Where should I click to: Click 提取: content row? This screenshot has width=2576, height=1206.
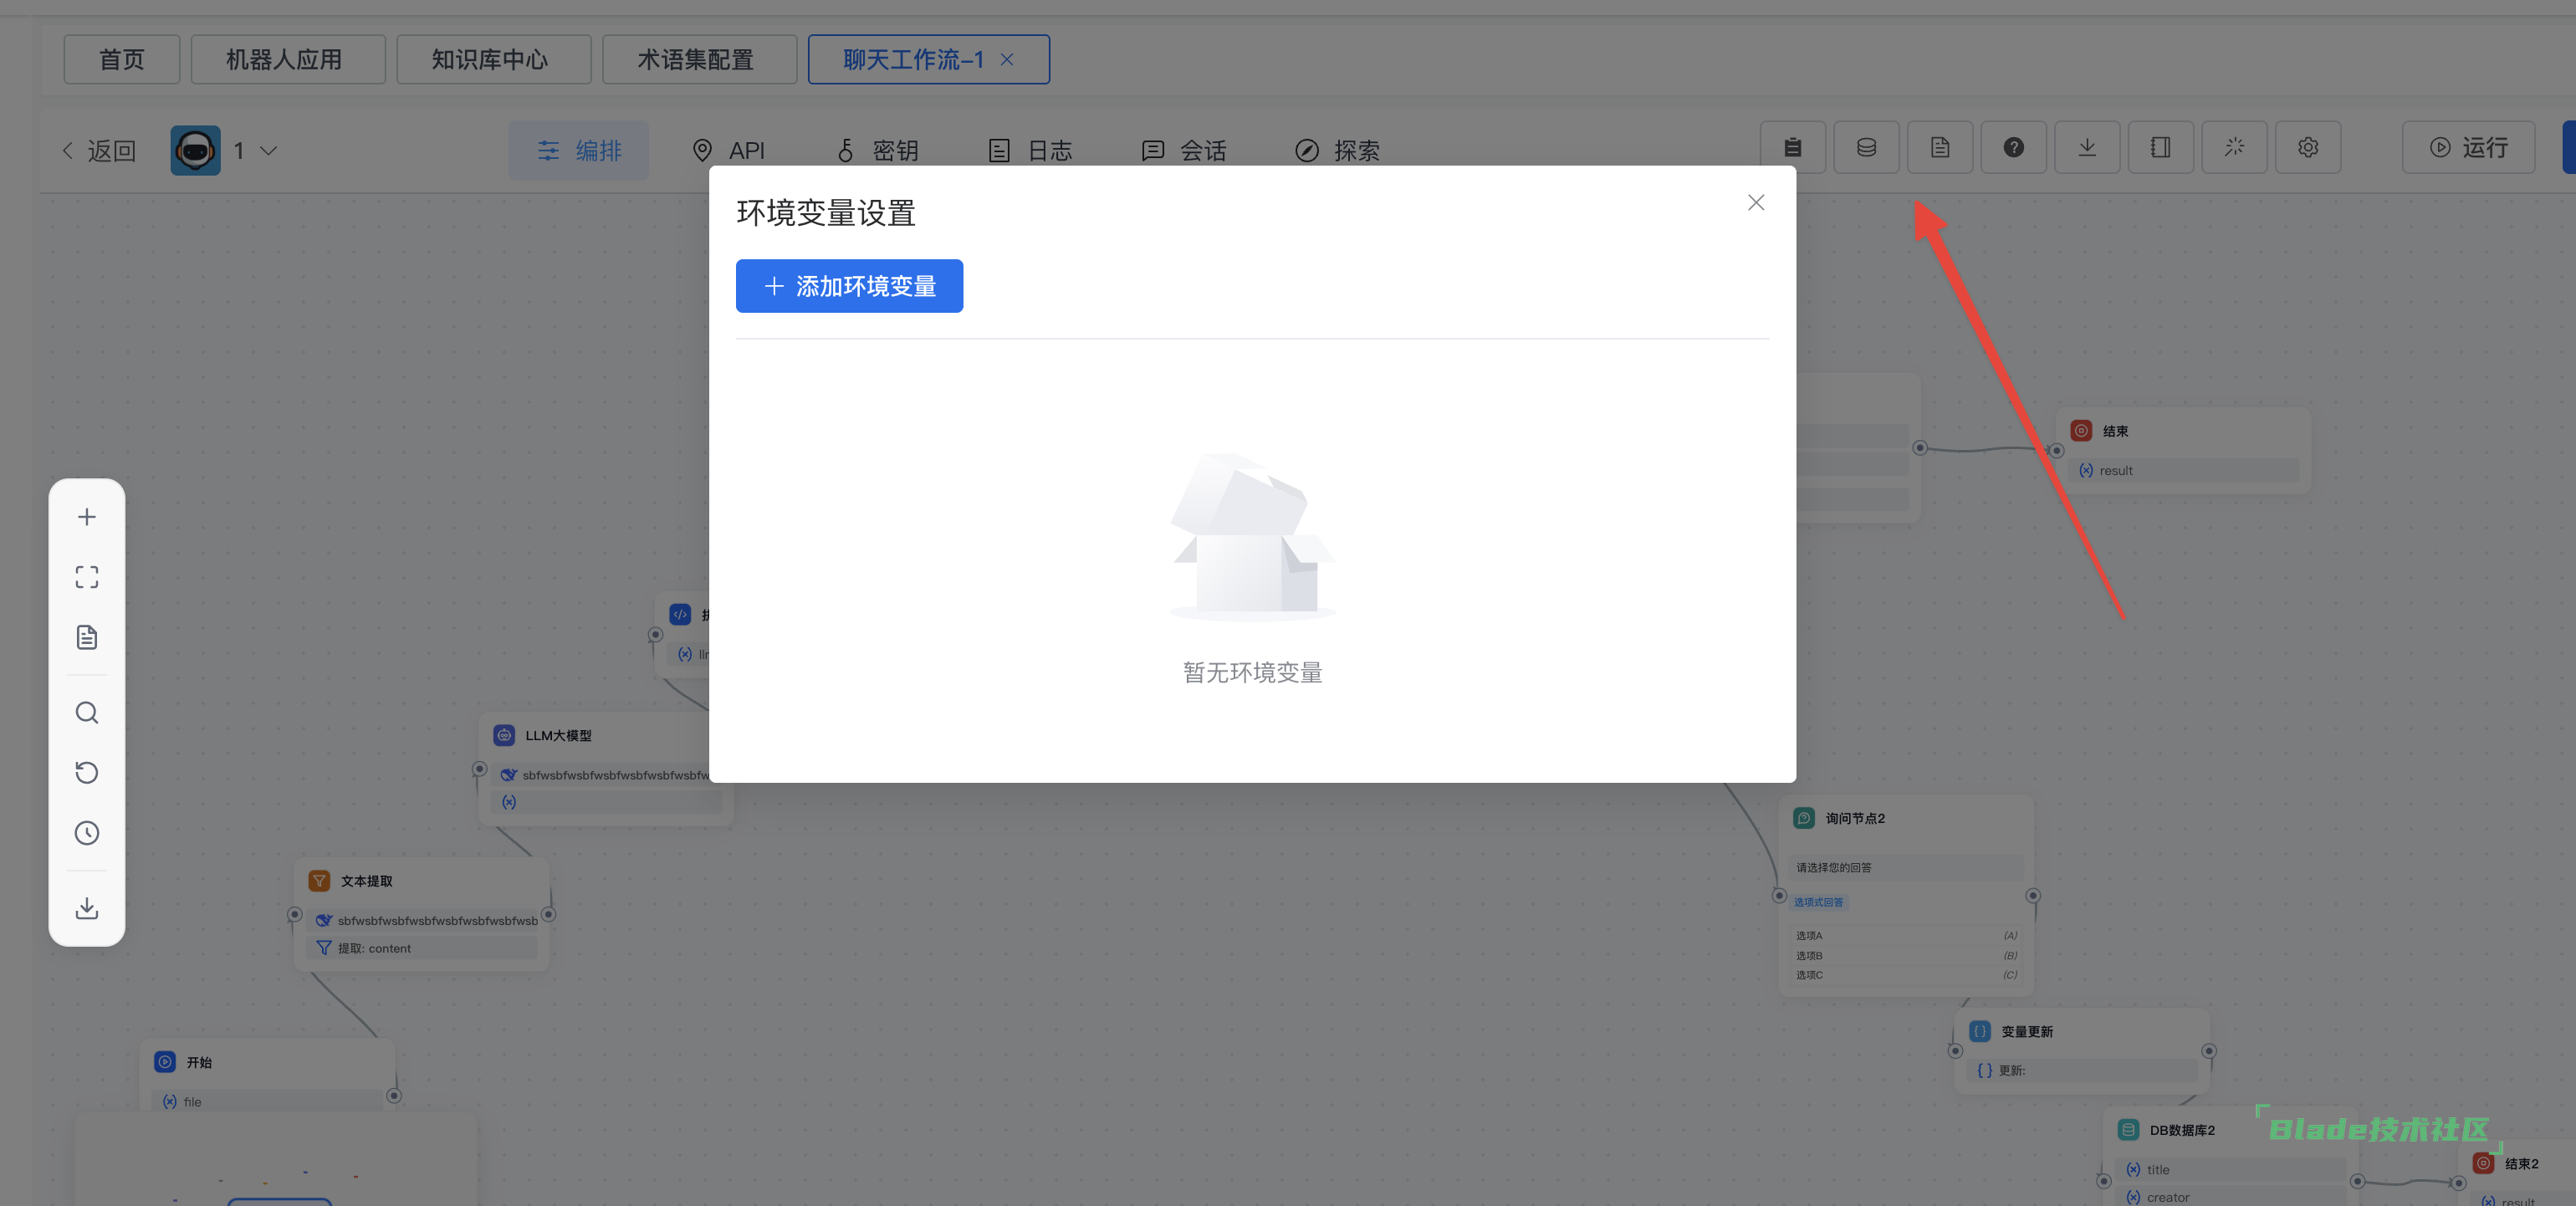421,948
